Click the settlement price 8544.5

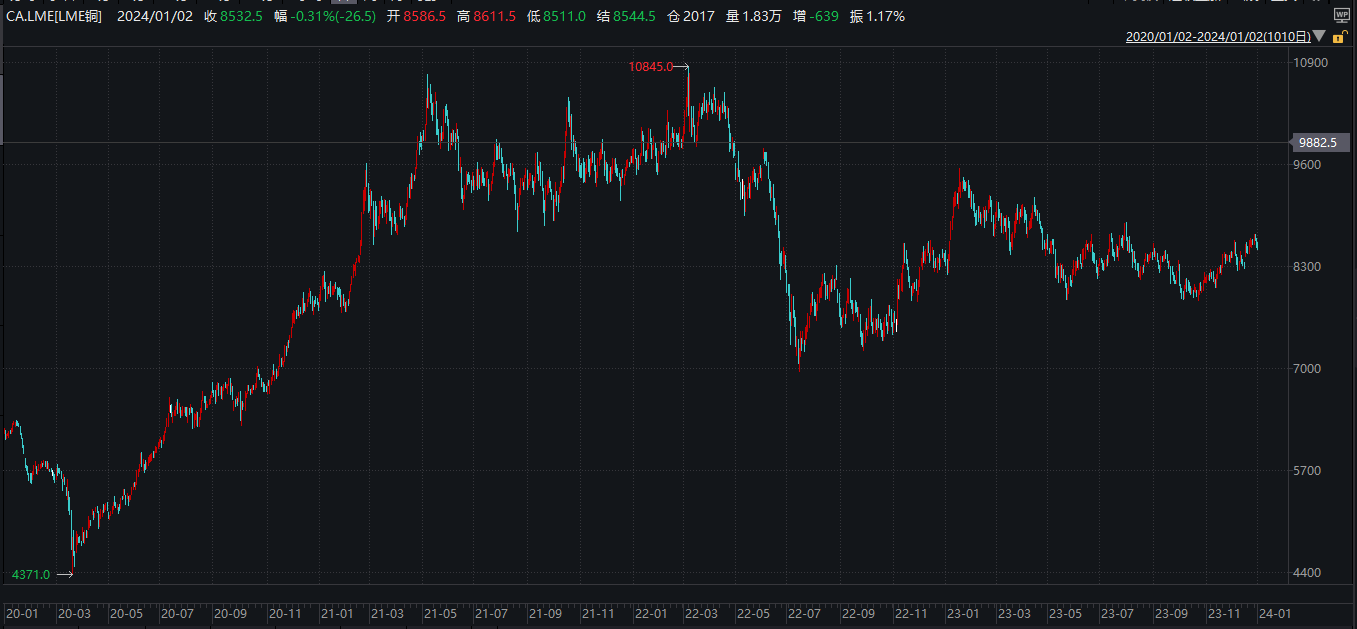coord(634,16)
